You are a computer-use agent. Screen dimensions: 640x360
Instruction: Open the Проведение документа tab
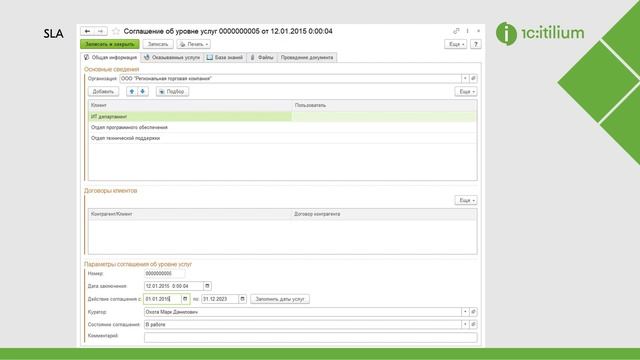(x=307, y=58)
